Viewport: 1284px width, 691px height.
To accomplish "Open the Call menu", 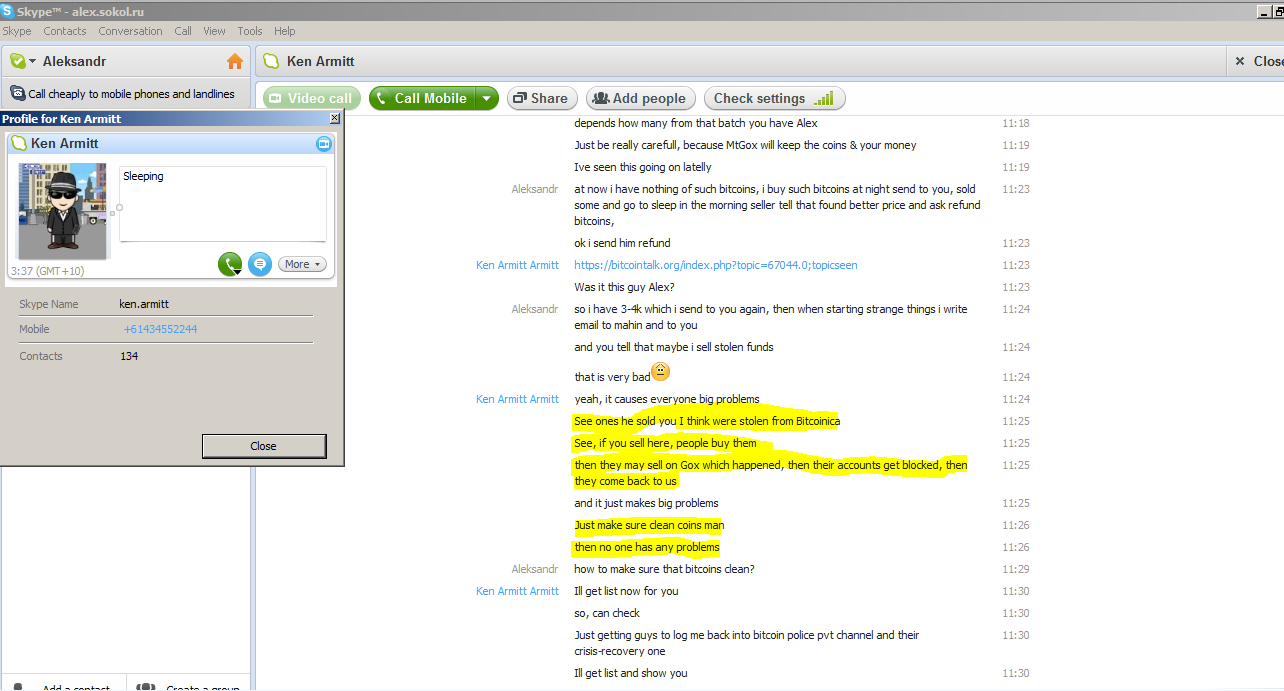I will point(183,31).
